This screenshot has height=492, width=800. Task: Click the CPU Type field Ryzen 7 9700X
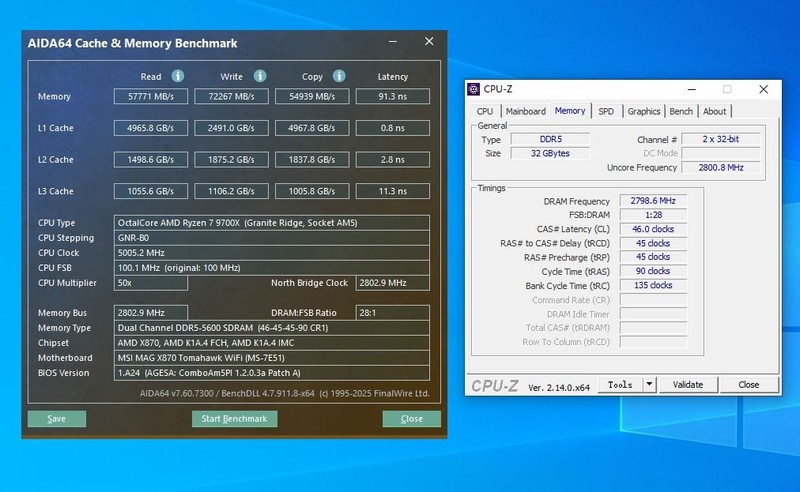tap(271, 223)
